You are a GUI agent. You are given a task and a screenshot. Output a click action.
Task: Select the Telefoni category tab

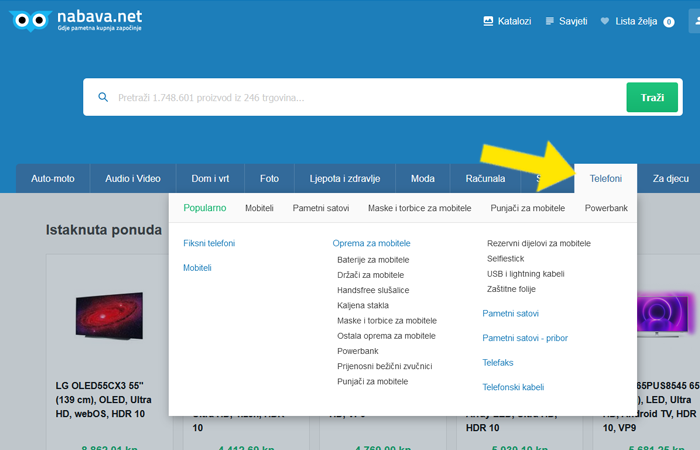coord(605,179)
